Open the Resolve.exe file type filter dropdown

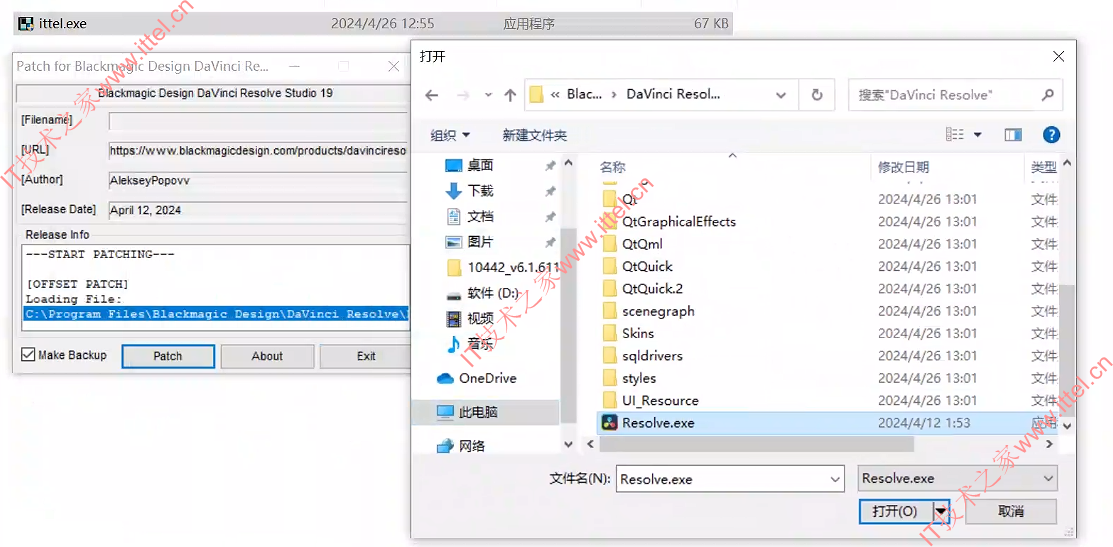(958, 479)
